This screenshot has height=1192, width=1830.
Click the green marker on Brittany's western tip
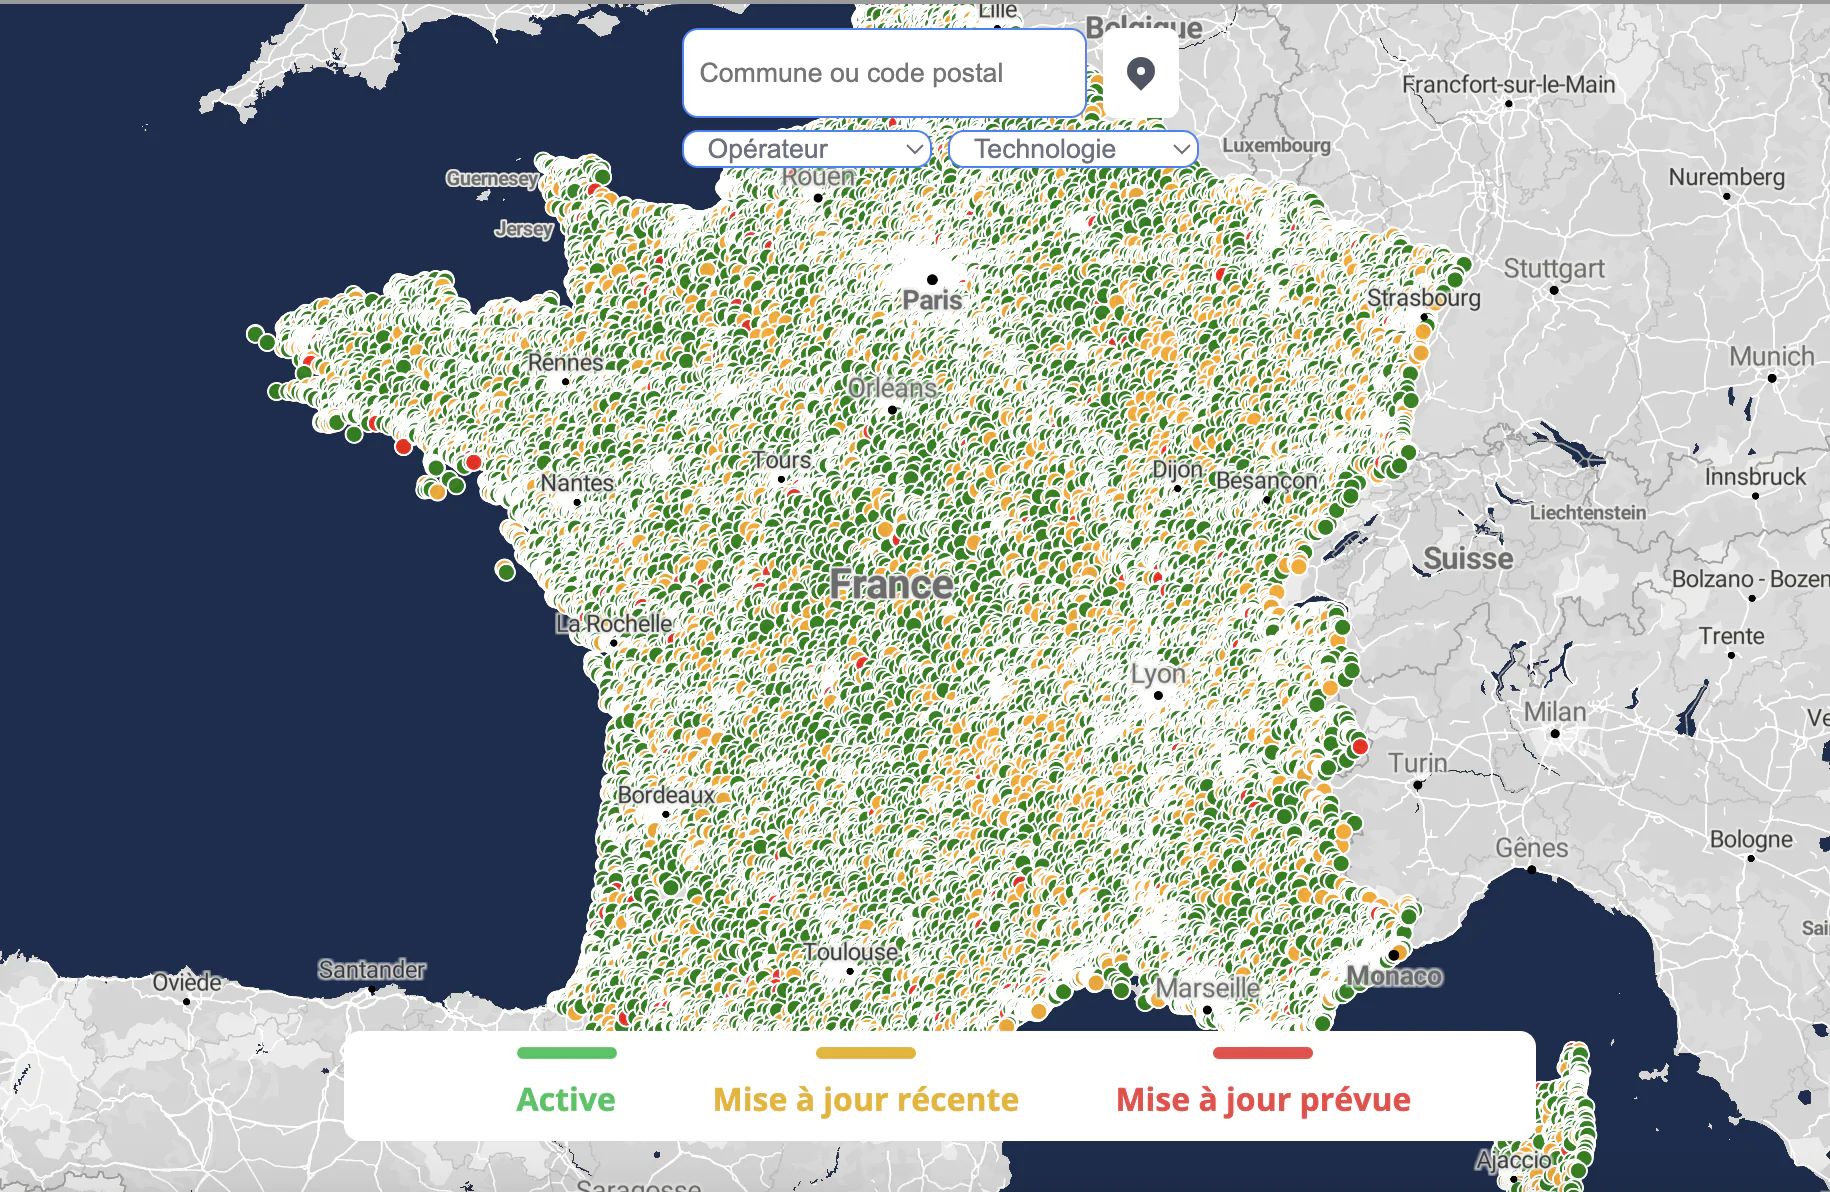(x=255, y=333)
